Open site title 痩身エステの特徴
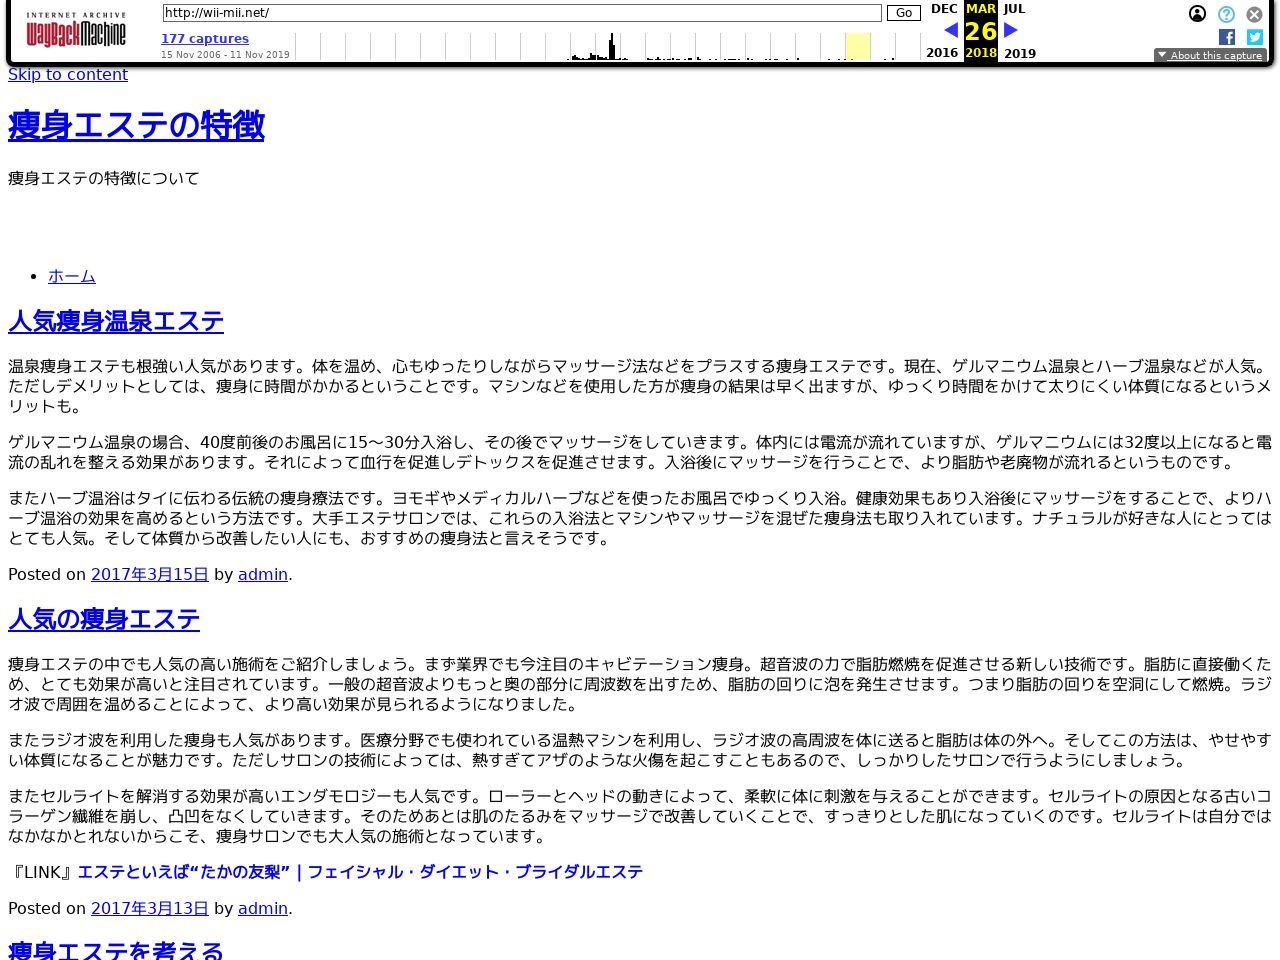Screen dimensions: 1280x960 [136, 126]
